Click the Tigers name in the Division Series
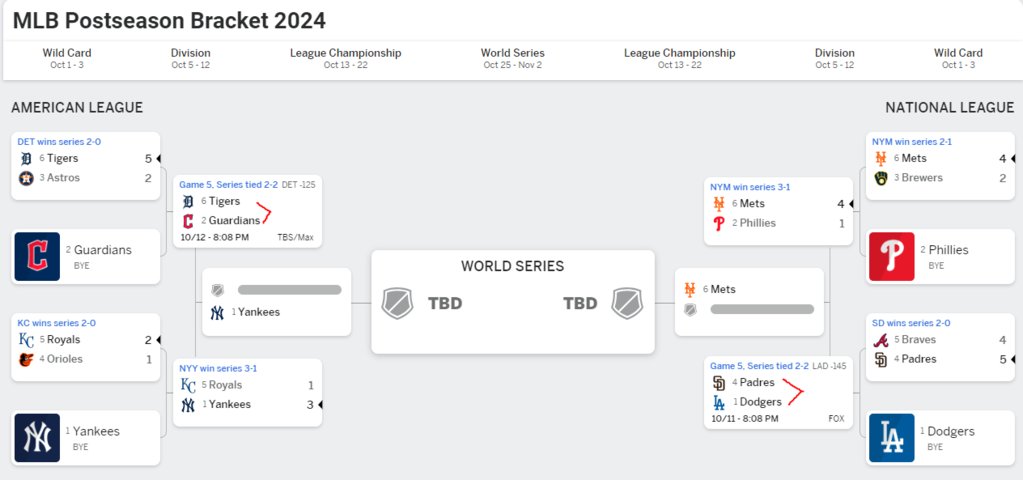The width and height of the screenshot is (1023, 480). click(x=224, y=202)
